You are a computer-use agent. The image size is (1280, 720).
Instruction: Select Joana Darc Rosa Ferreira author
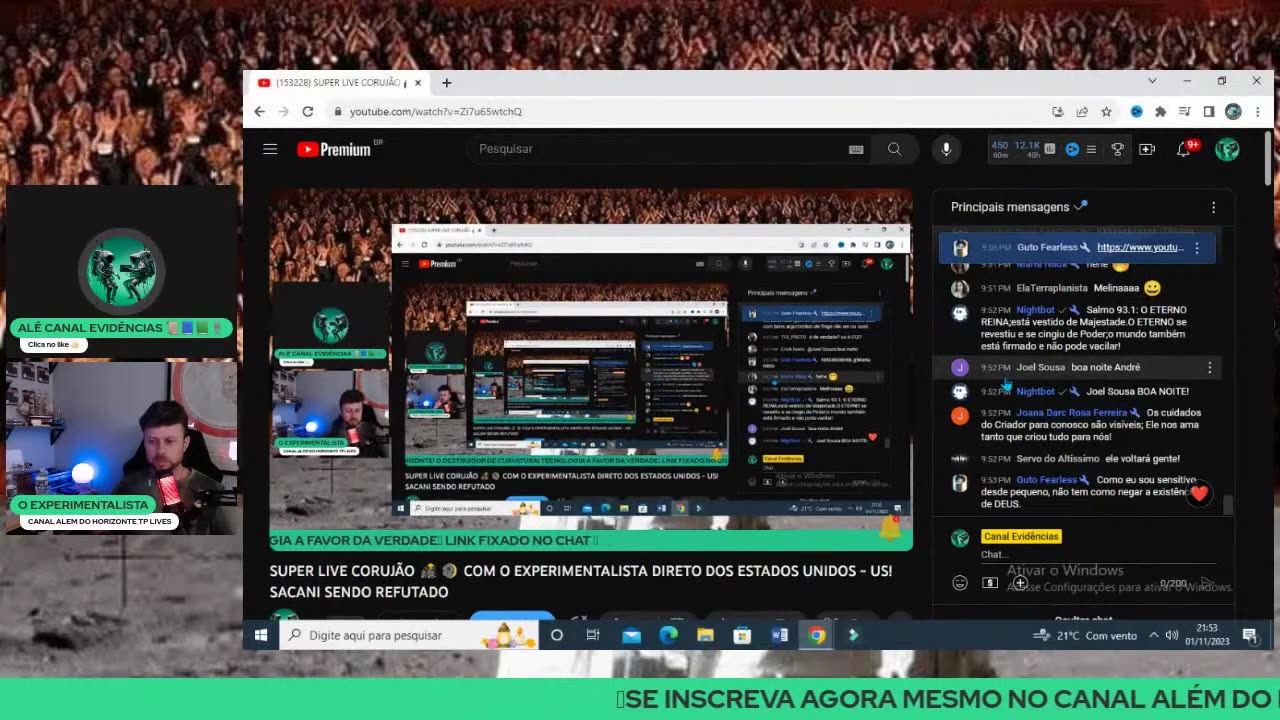1071,412
